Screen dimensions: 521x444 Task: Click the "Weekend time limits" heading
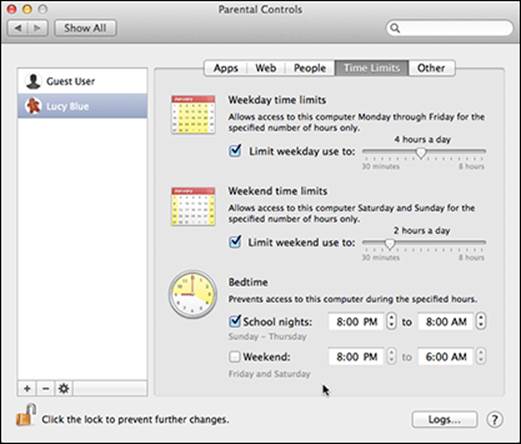point(278,191)
